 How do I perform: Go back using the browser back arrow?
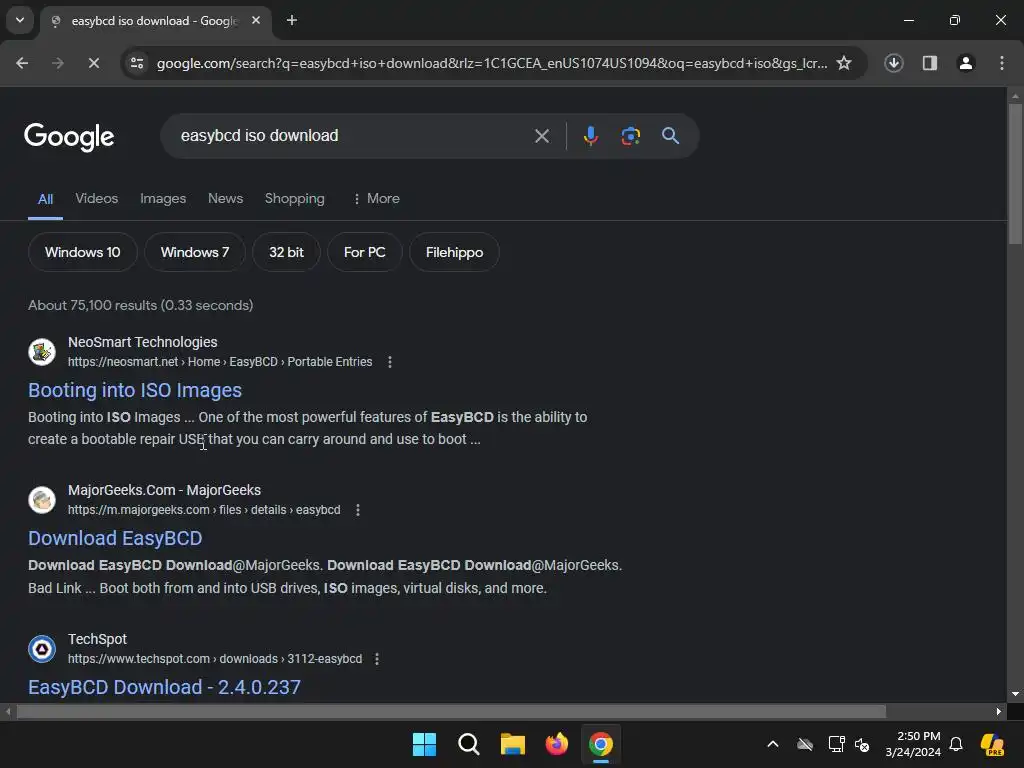(x=22, y=63)
